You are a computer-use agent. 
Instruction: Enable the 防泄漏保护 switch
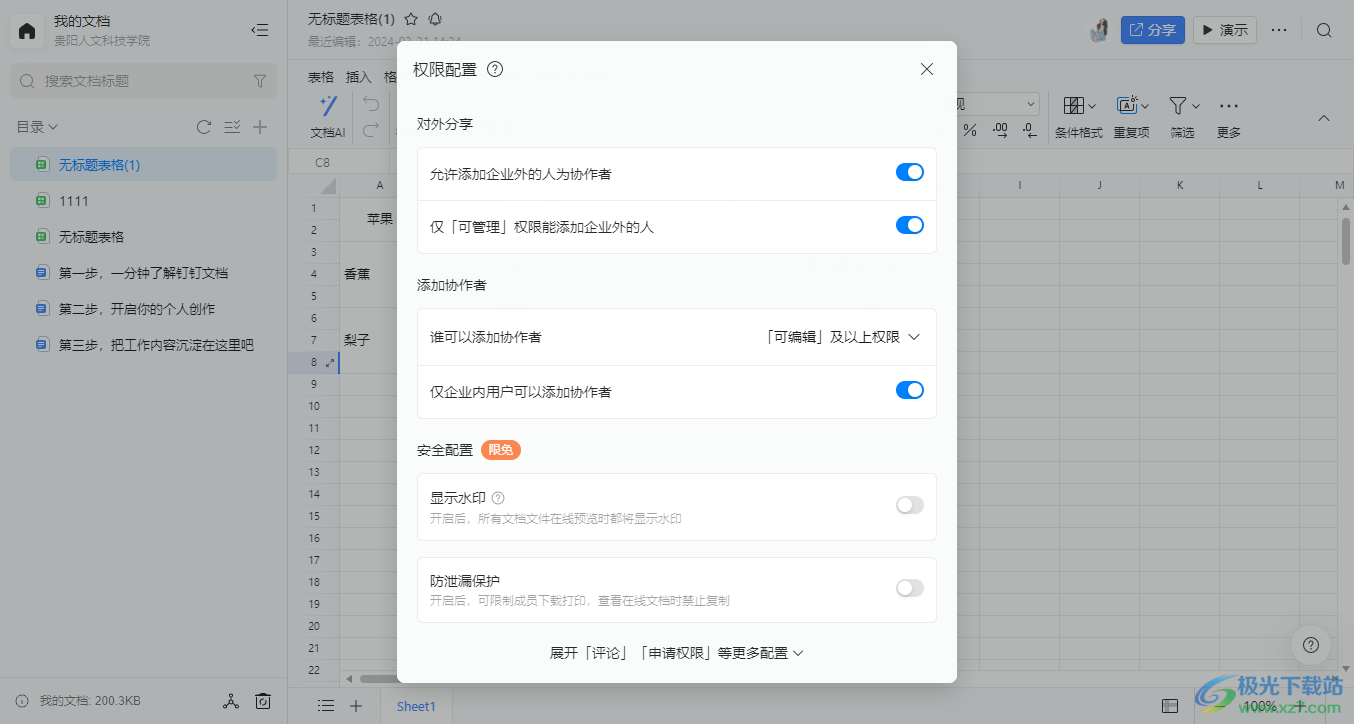[x=909, y=588]
